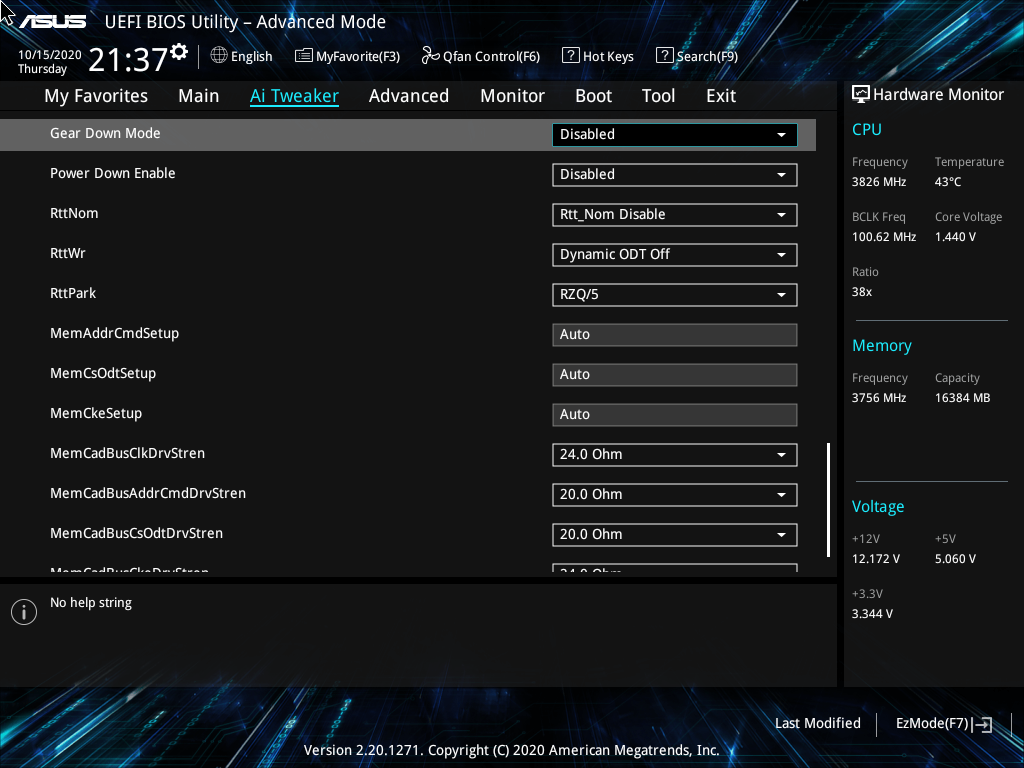This screenshot has height=768, width=1024.
Task: Click the 21:37 clock time
Action: (128, 59)
